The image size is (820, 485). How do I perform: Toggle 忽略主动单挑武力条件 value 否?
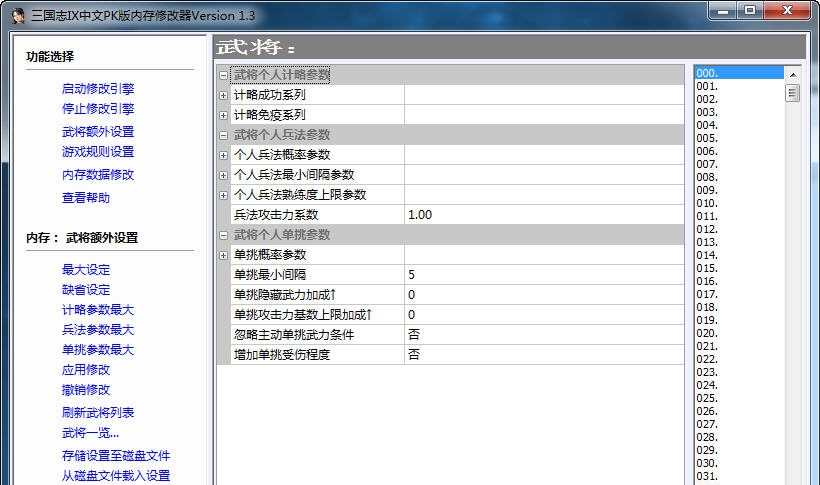pyautogui.click(x=544, y=335)
